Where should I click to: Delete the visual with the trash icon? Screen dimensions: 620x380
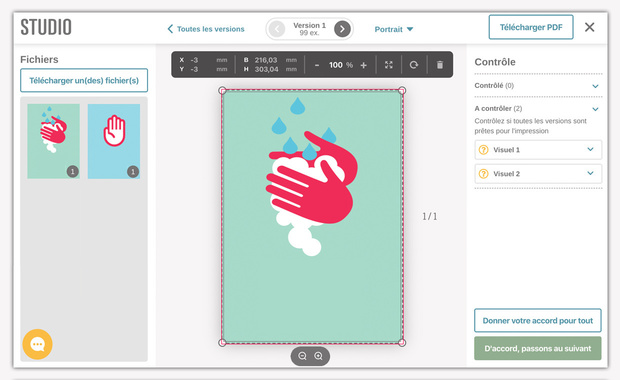click(440, 65)
